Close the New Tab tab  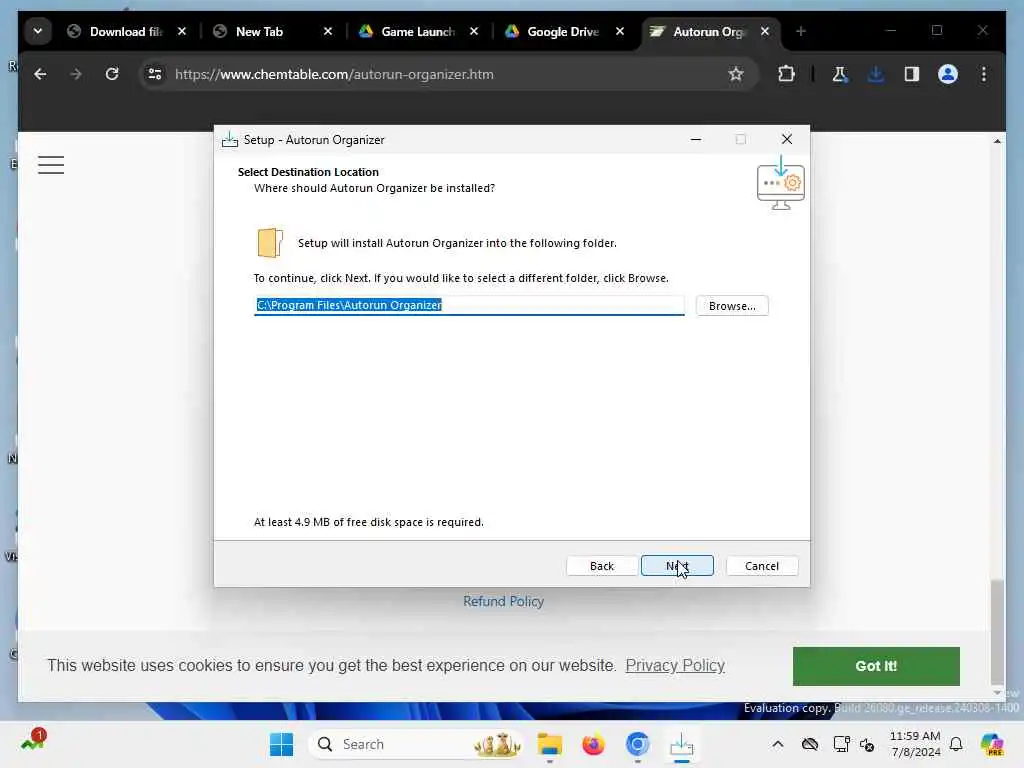328,31
